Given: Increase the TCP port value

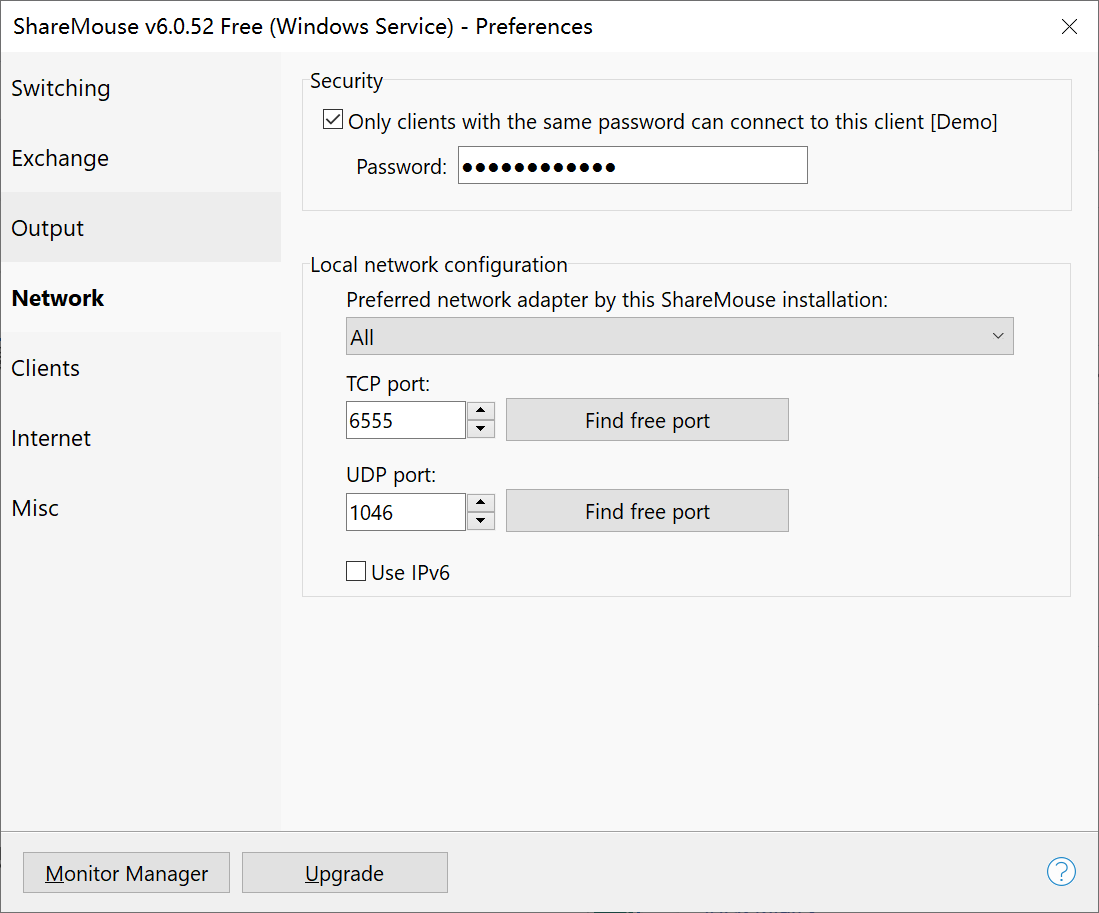Looking at the screenshot, I should (x=481, y=411).
